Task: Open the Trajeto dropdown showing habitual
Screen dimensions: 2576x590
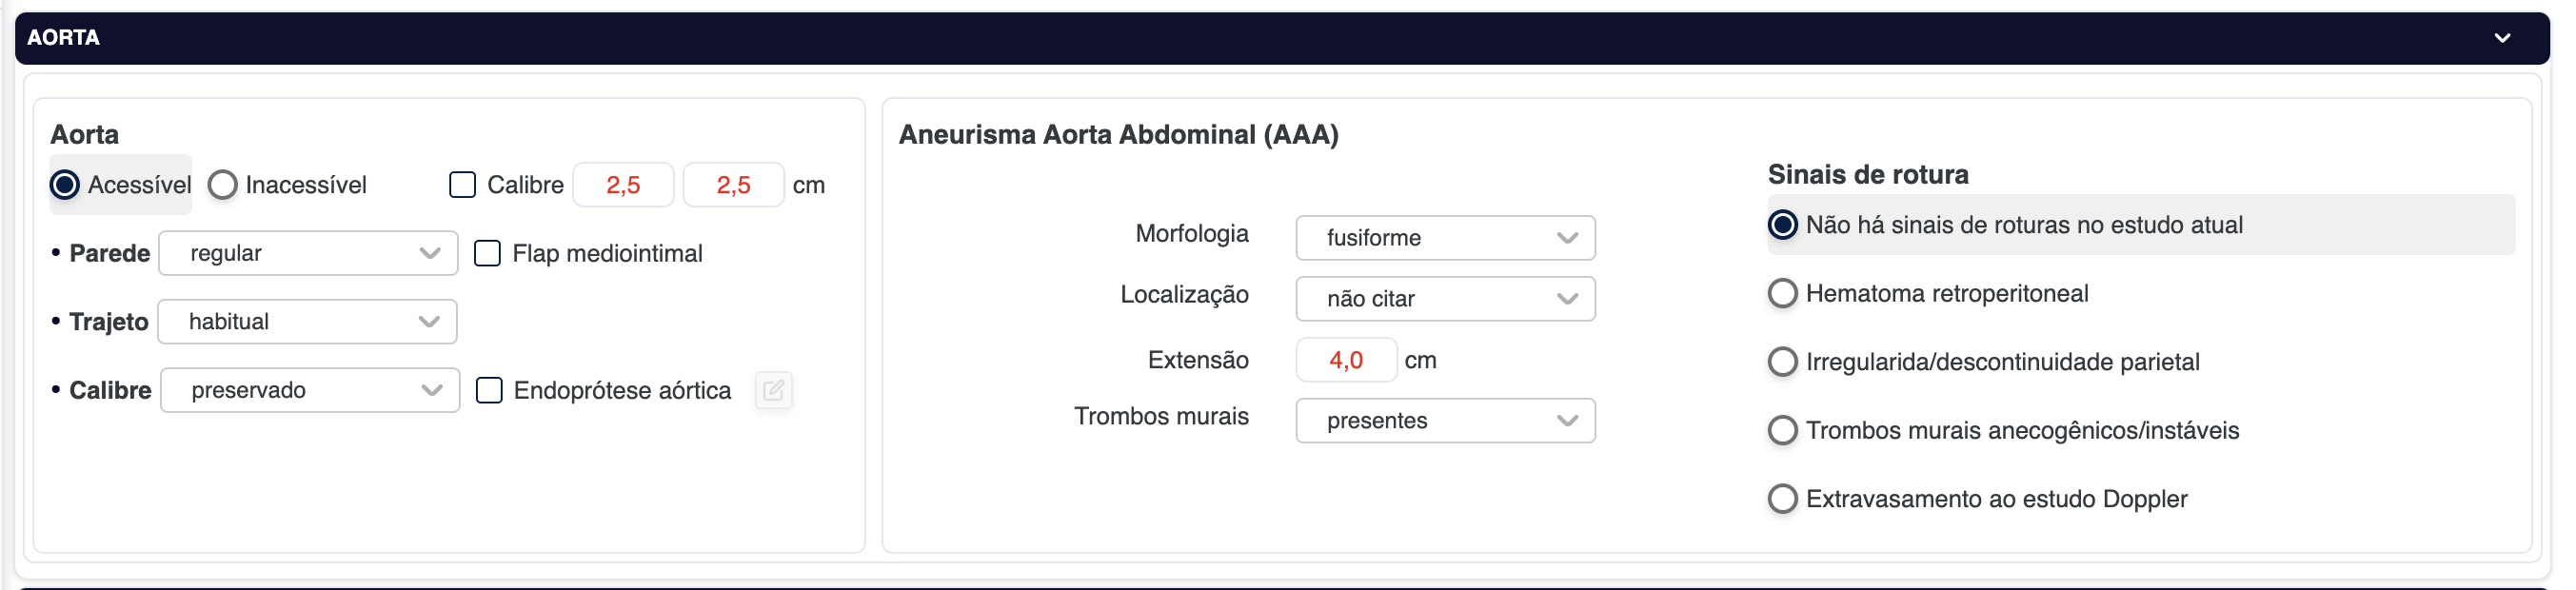Action: coord(308,322)
